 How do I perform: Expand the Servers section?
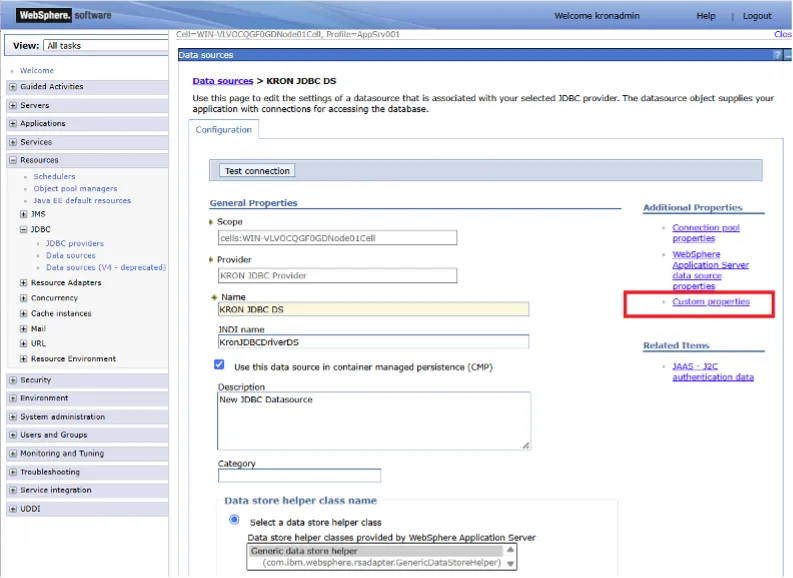tap(13, 106)
